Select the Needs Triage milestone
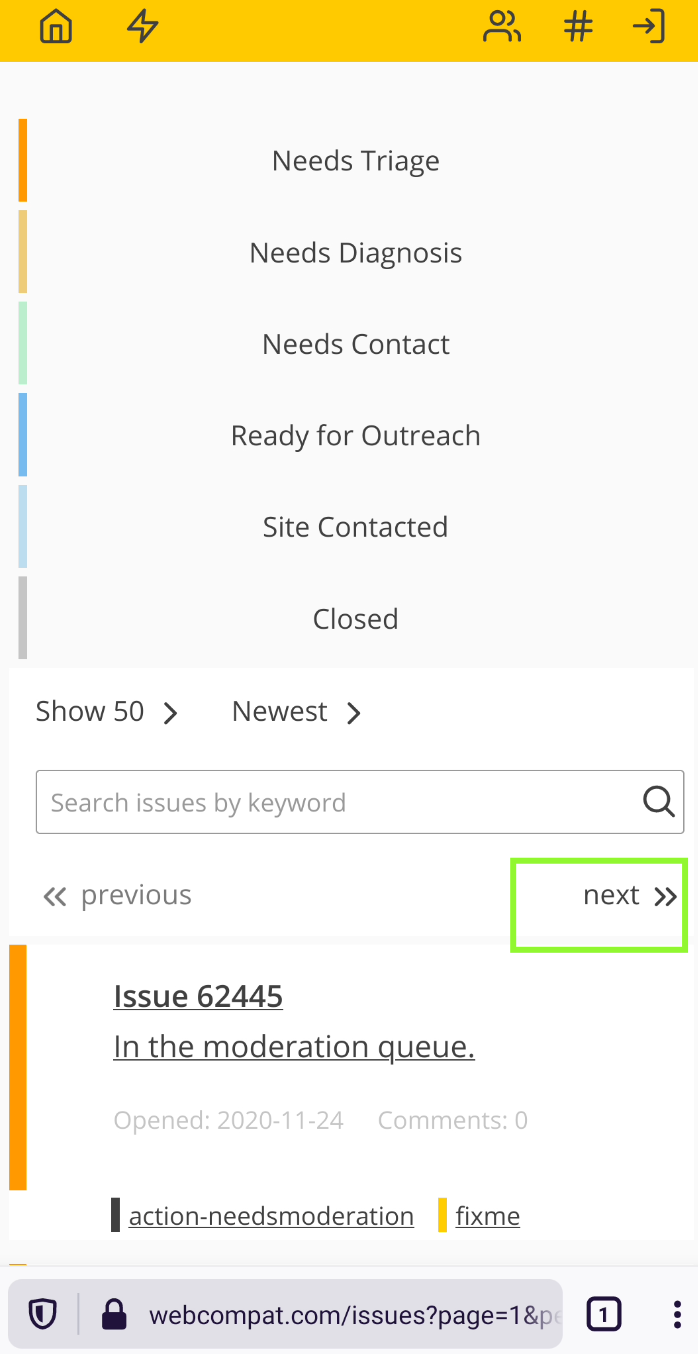This screenshot has width=698, height=1354. [355, 160]
